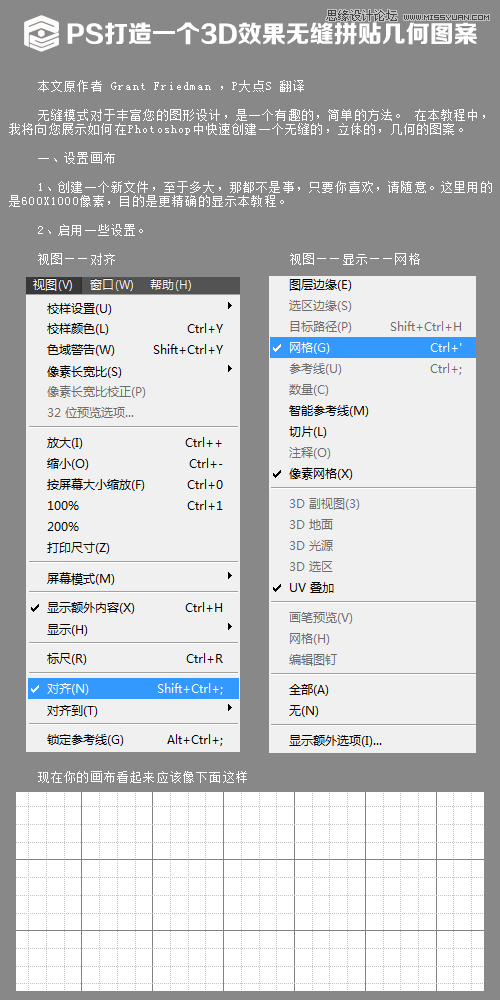The image size is (500, 1000).
Task: Click the caption 现在你的画布看起来应该像下面这样
Action: (x=142, y=777)
